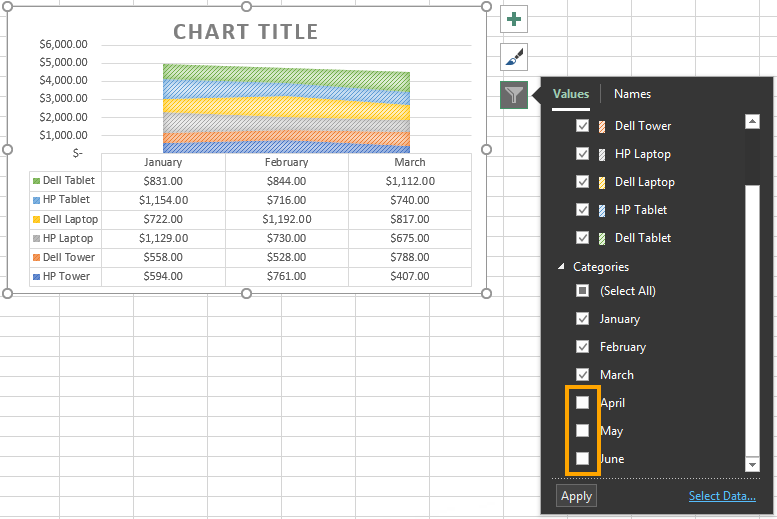Image resolution: width=777 pixels, height=519 pixels.
Task: Collapse the Categories section triangle
Action: 561,267
